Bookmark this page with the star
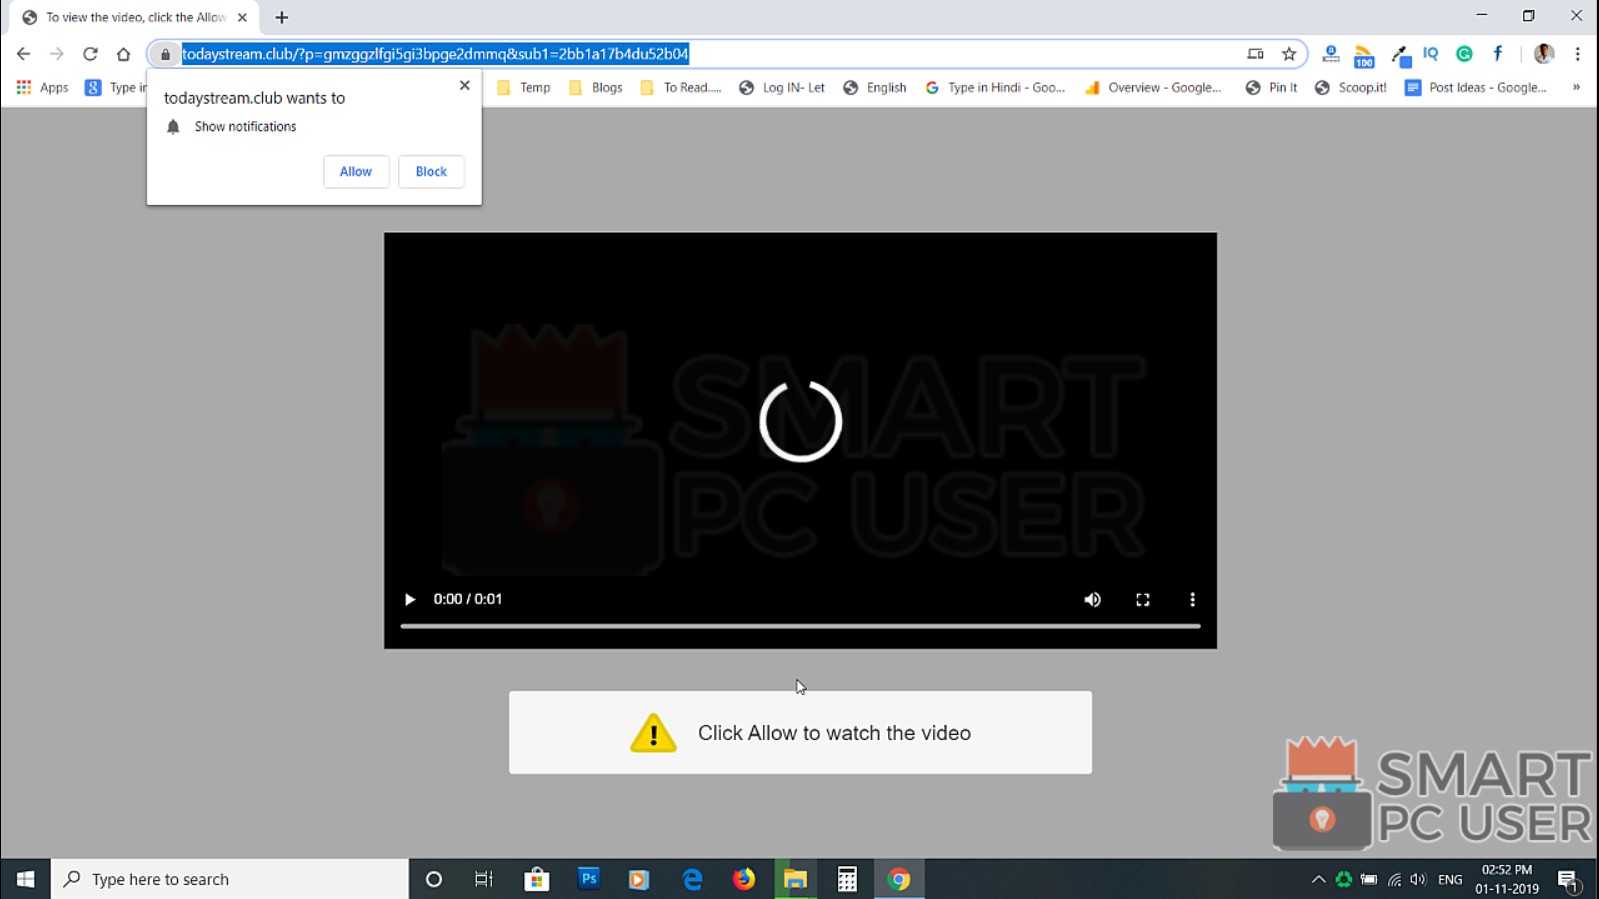Screen dimensions: 1599x899 (1289, 54)
